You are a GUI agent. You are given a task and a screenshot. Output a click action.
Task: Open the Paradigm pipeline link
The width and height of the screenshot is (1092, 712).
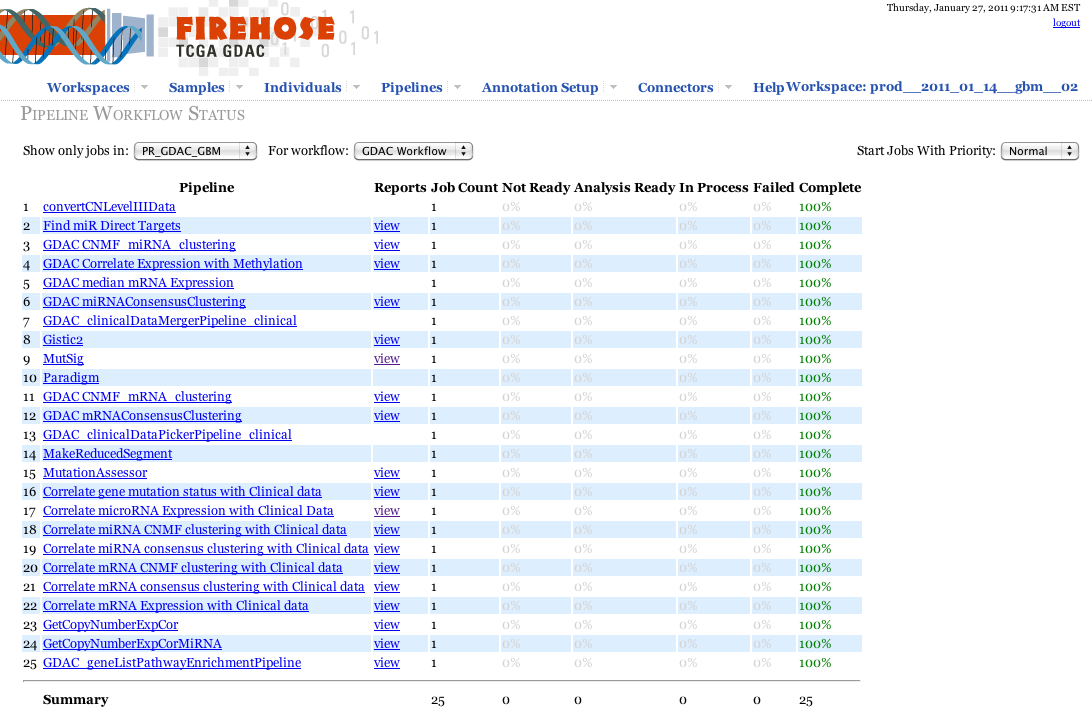[x=71, y=378]
